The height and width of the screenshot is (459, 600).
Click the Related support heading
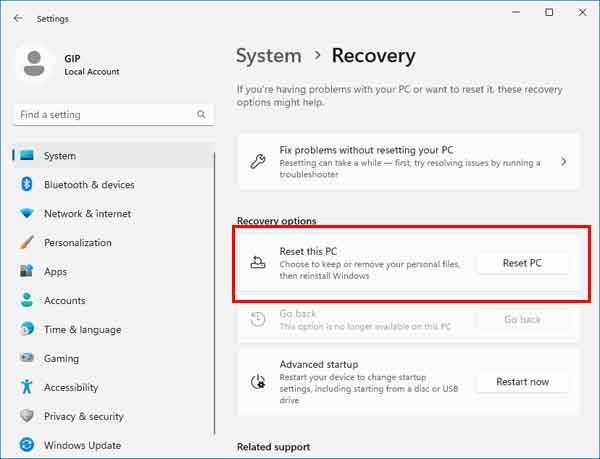click(274, 446)
